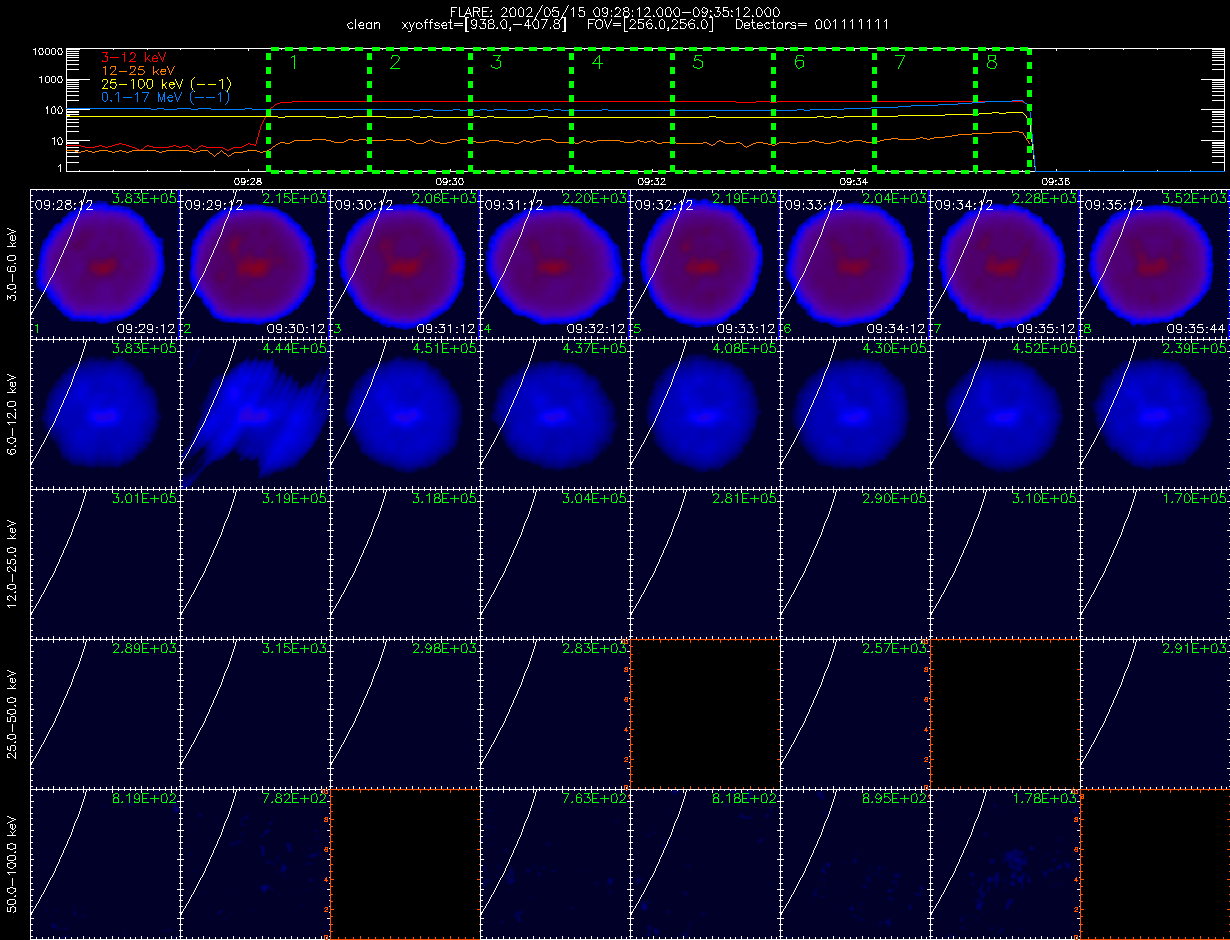Click the '3.15E+03' peak value label

click(295, 649)
